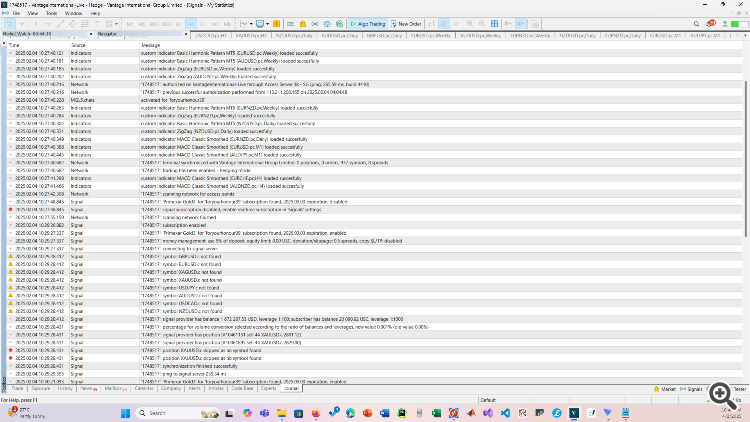Select the M30 timeframe
The height and width of the screenshot is (422, 750).
click(x=166, y=24)
